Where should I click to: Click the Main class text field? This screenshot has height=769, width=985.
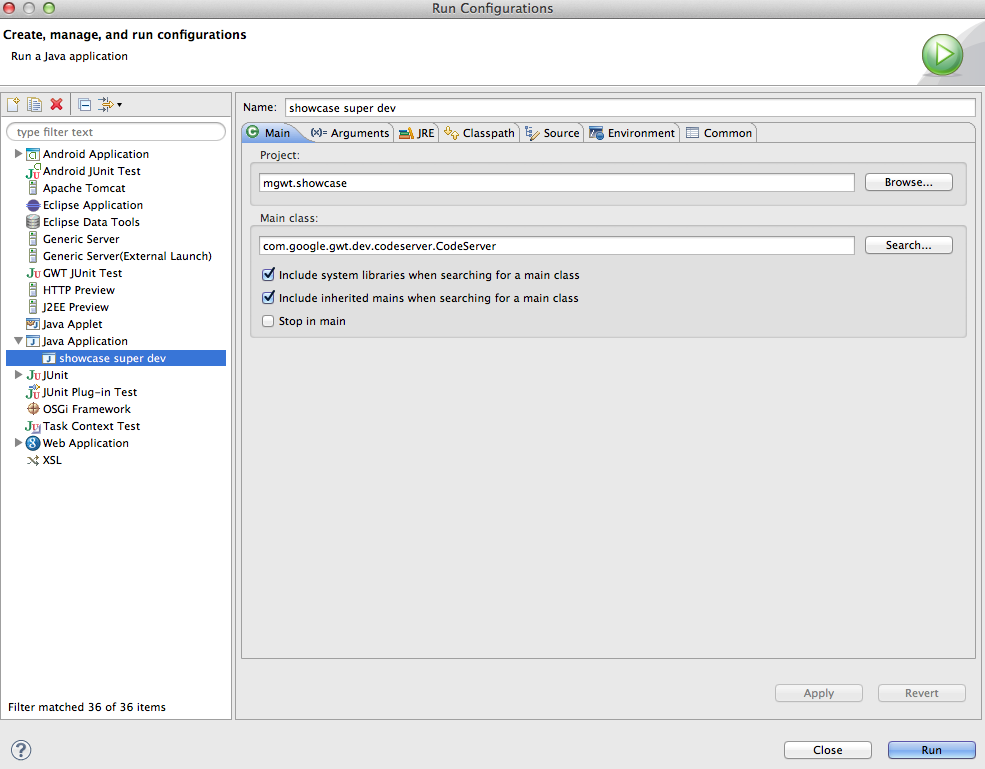557,246
